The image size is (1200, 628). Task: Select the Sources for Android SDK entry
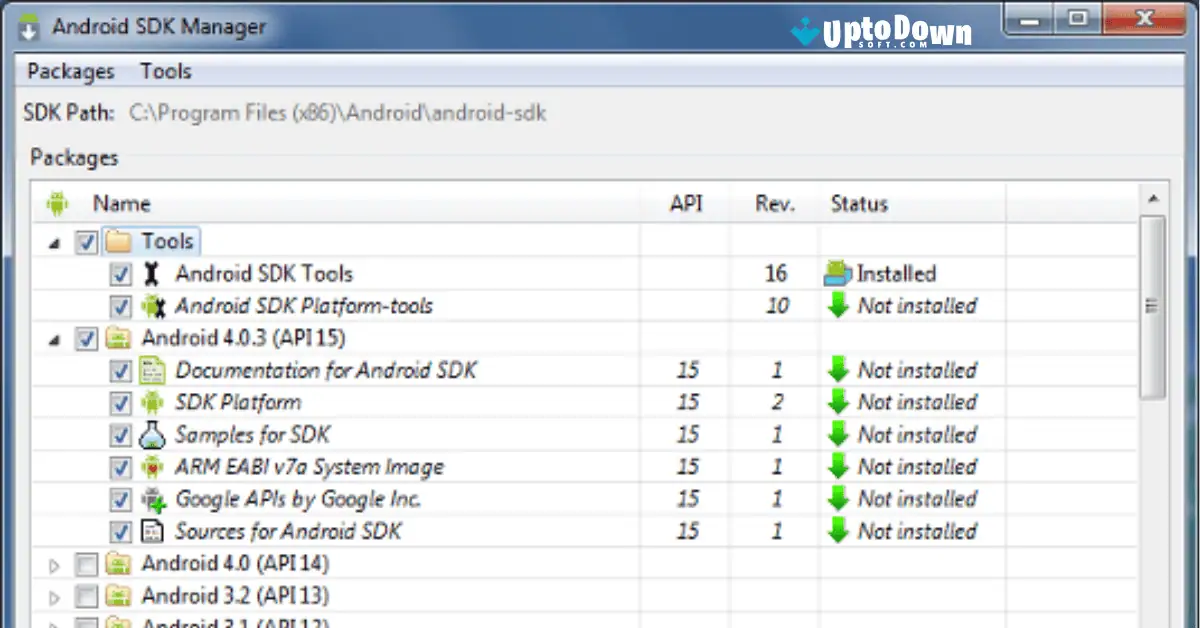click(x=288, y=531)
